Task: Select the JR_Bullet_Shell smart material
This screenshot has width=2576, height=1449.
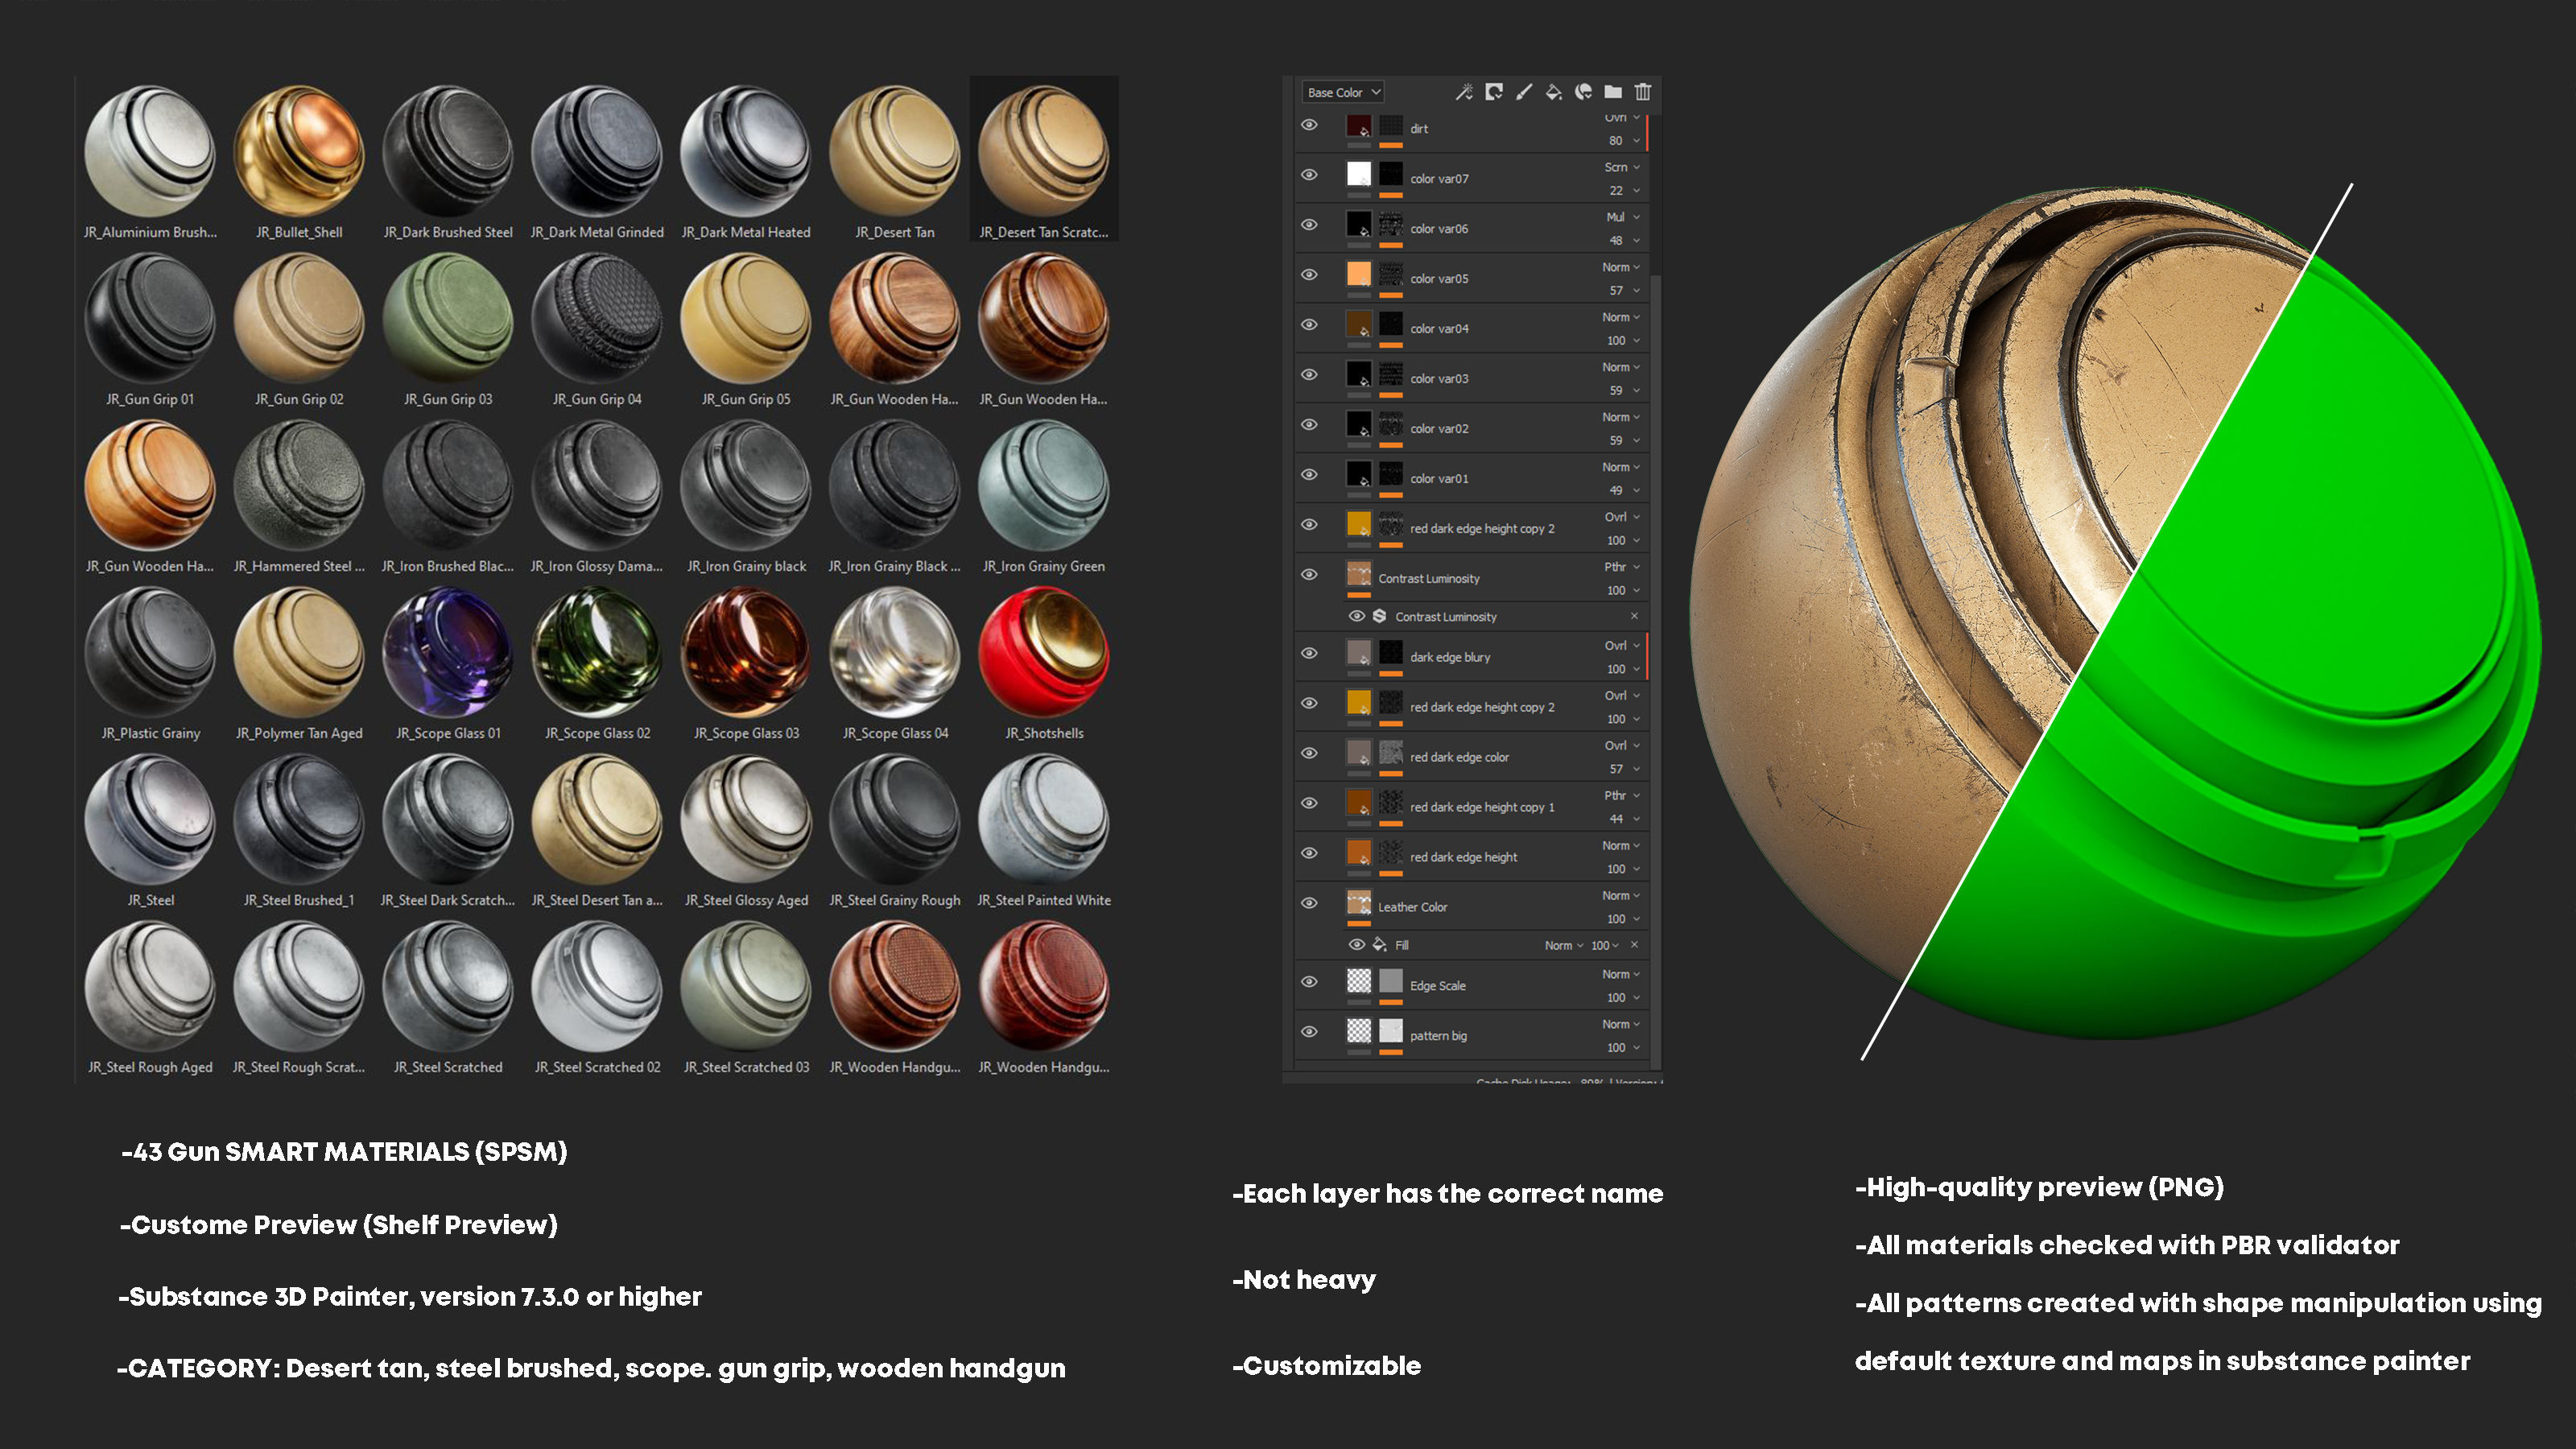Action: pos(298,151)
